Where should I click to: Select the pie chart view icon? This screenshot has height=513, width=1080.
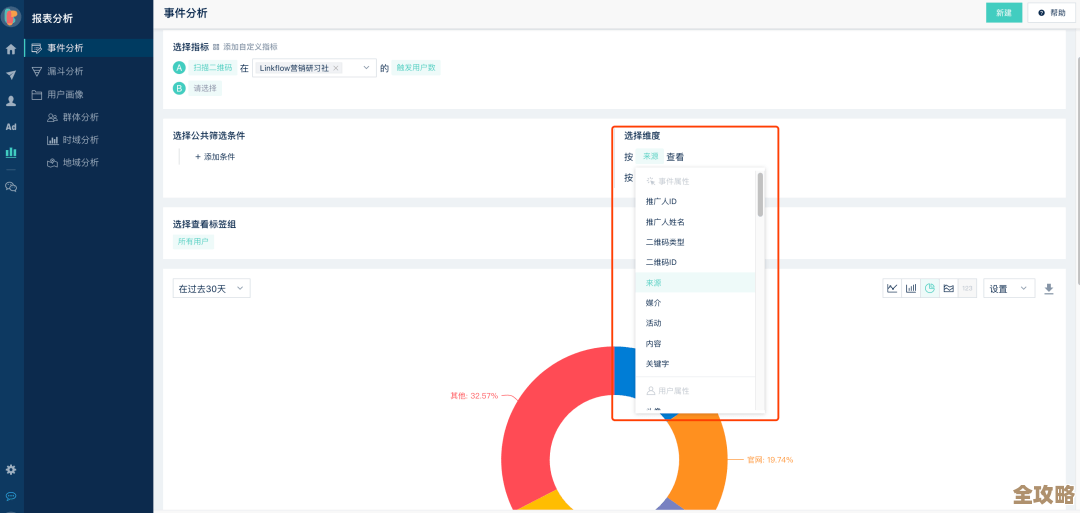pos(930,288)
